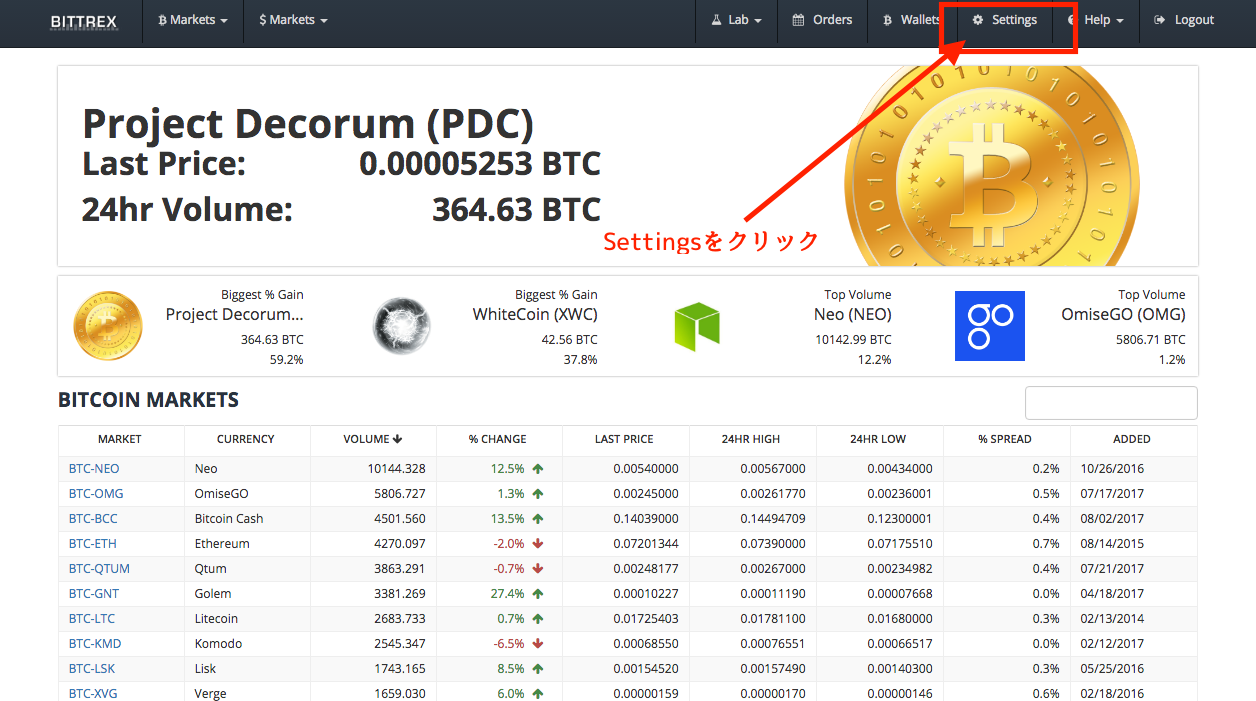Screen dimensions: 1256x701
Task: Click the green up arrow in BTC-GNT row
Action: point(538,593)
